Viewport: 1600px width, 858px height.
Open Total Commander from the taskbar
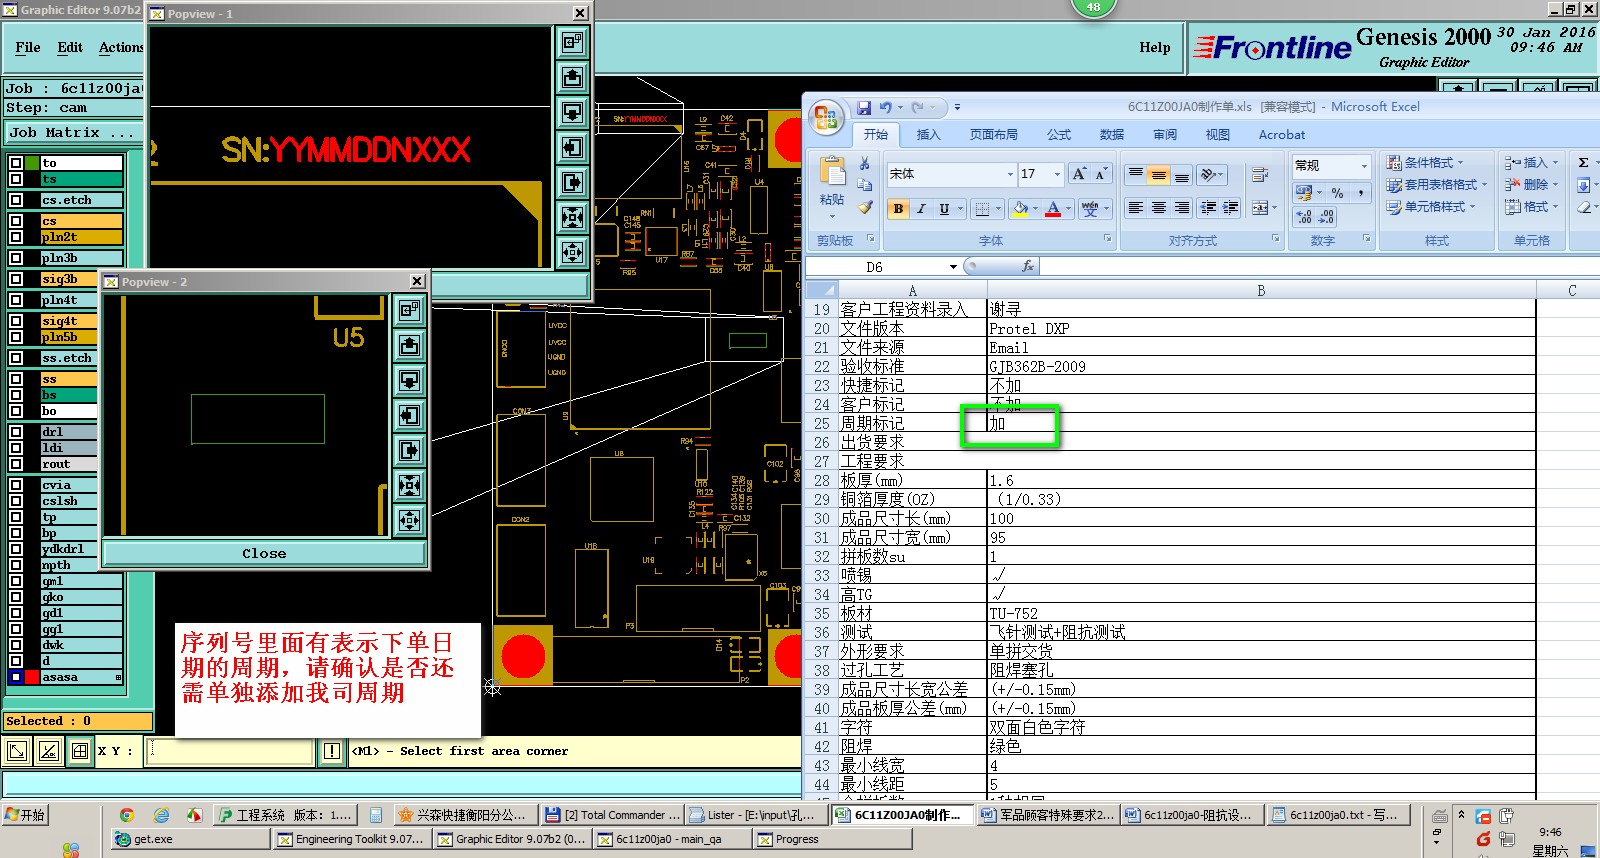click(x=613, y=815)
